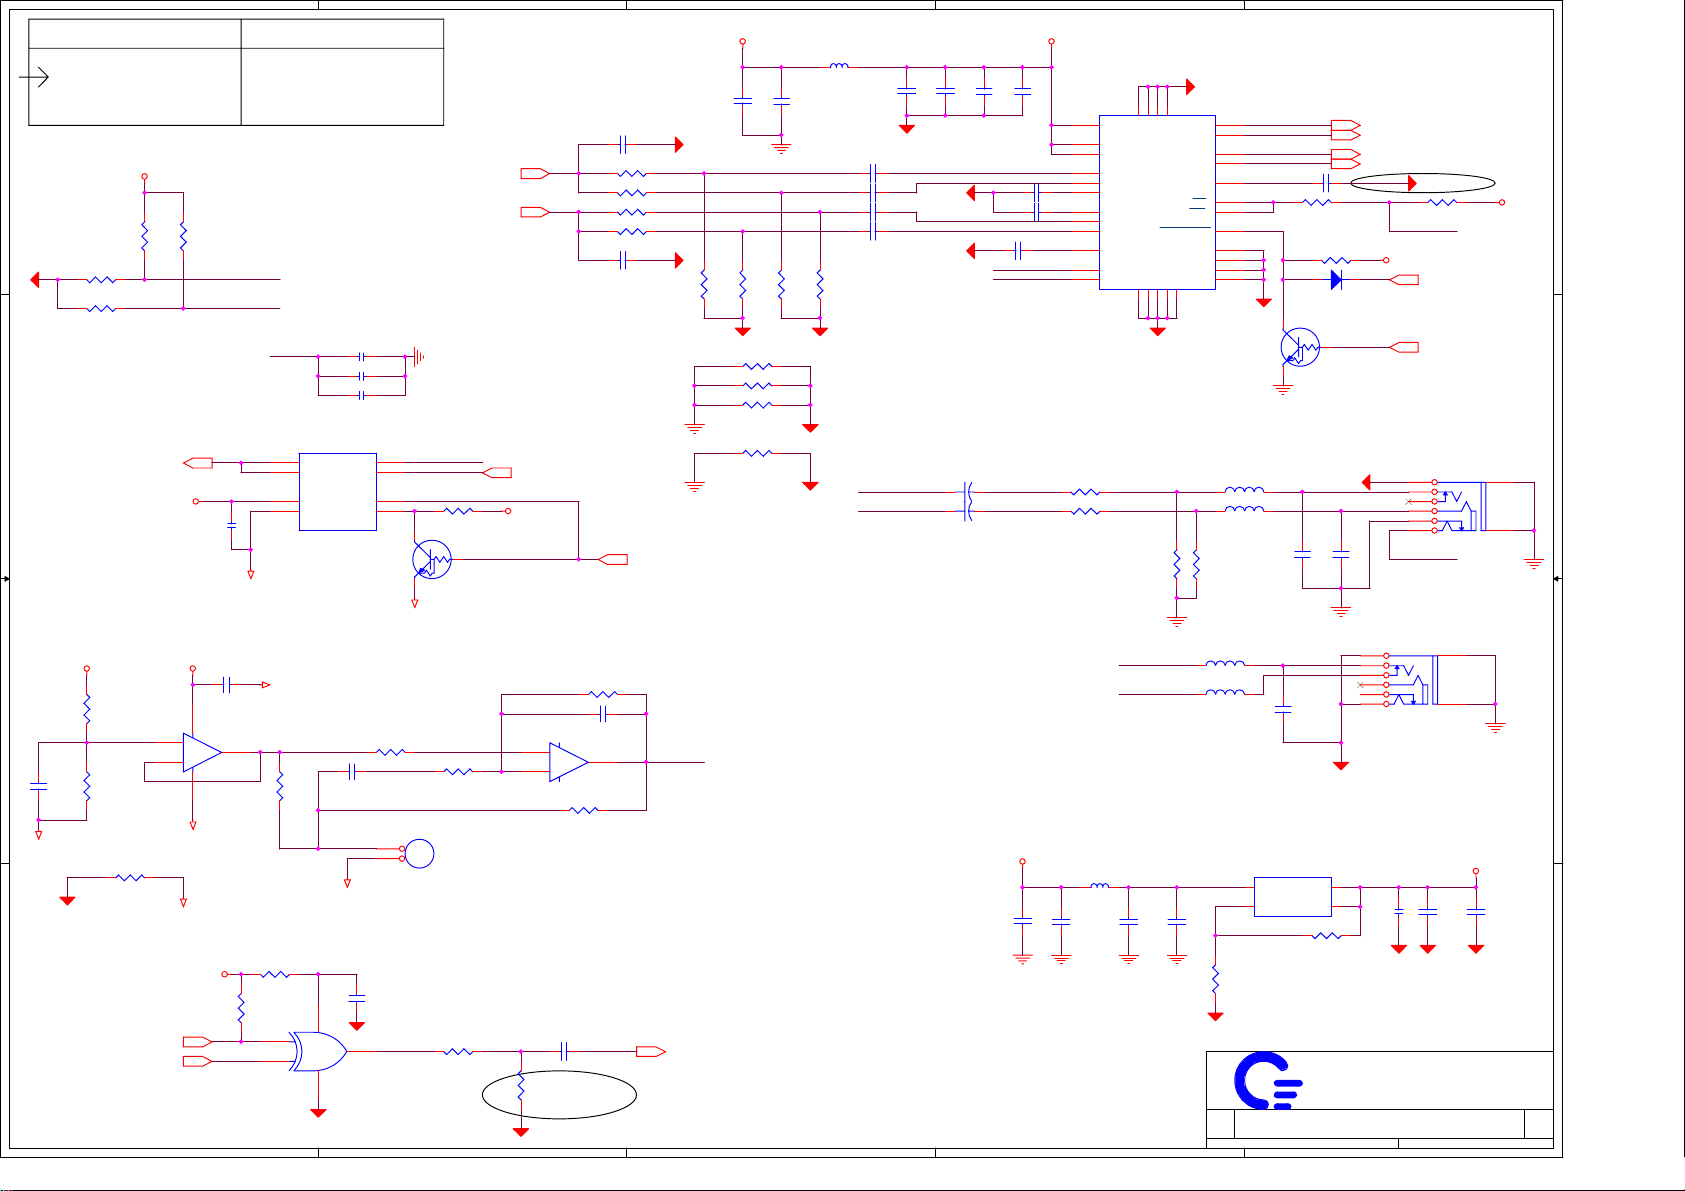Select the resistor enclosed by the bottom ellipse
Screen dimensions: 1685x1191
tap(520, 1088)
